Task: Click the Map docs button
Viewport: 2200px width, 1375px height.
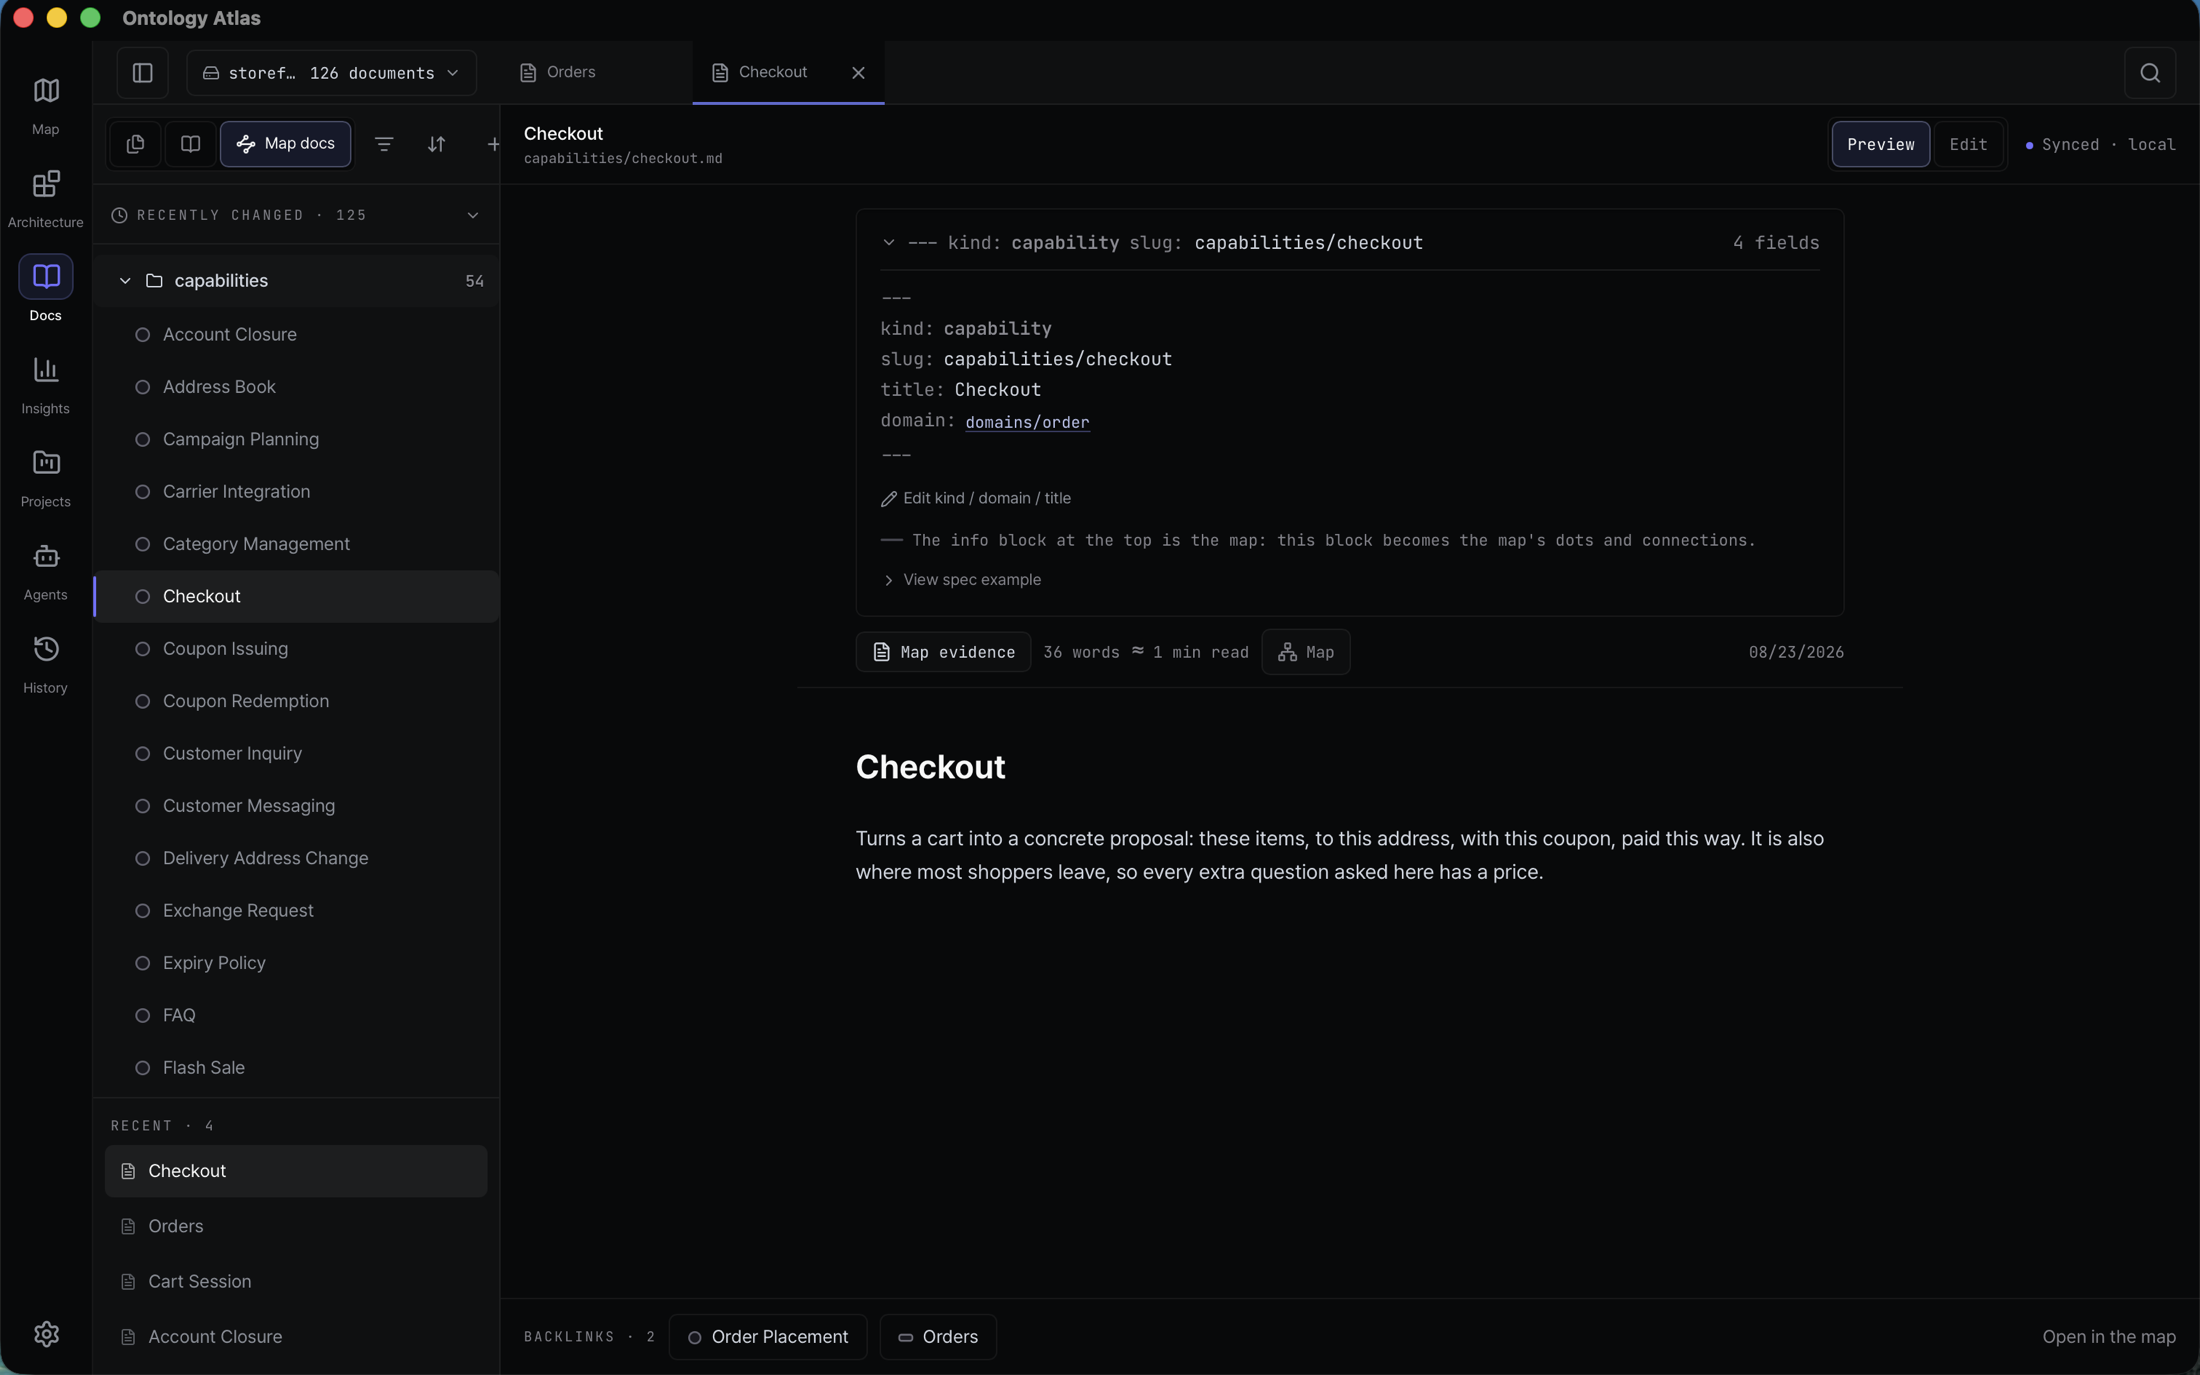Action: [x=285, y=144]
